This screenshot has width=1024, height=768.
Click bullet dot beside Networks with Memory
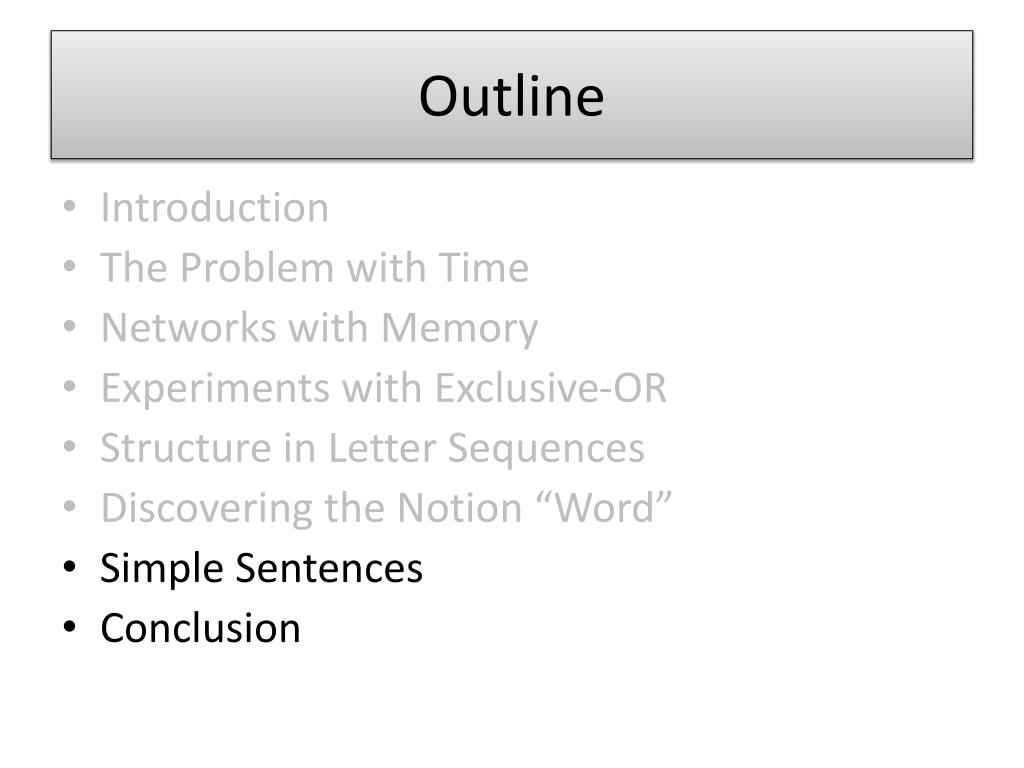(70, 327)
